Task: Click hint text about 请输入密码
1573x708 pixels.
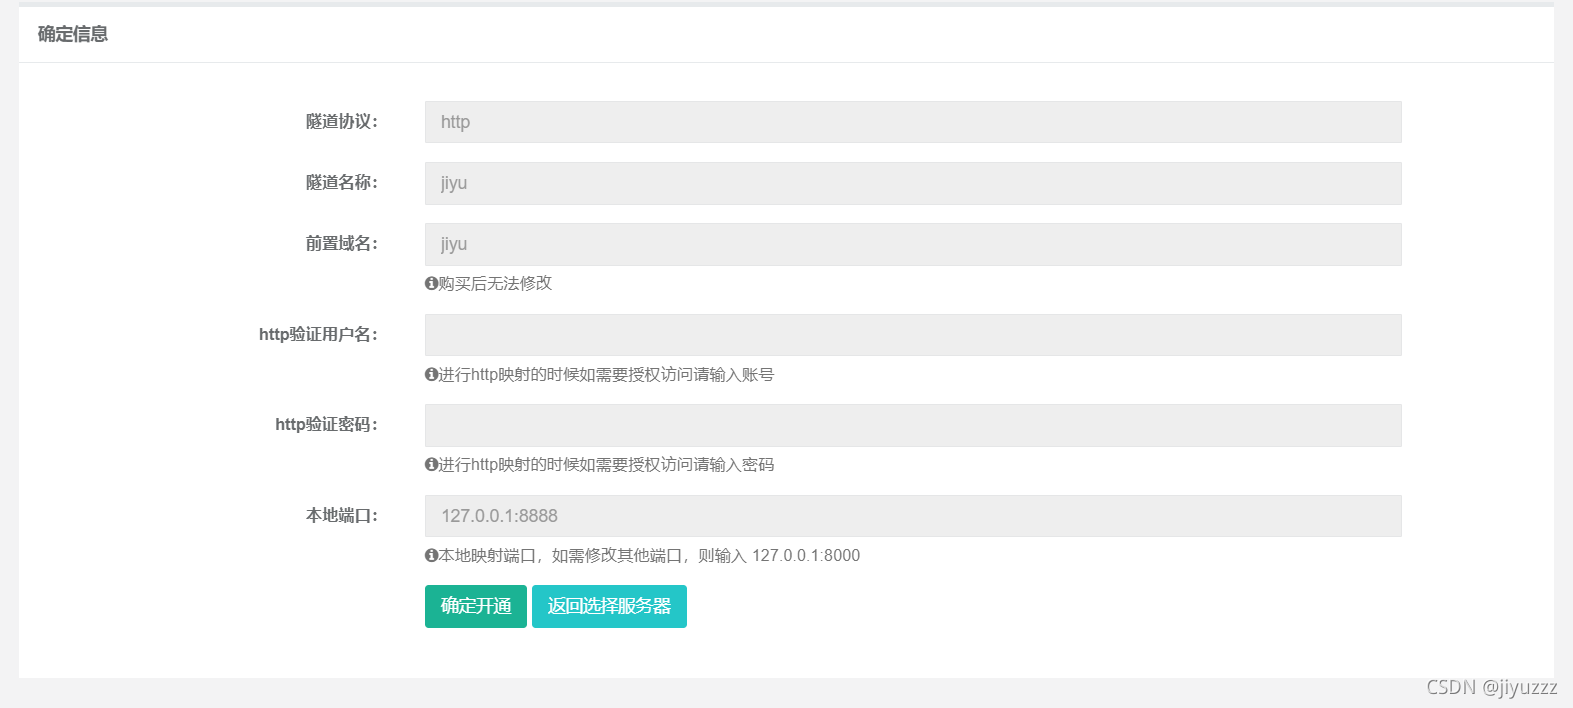Action: [x=606, y=464]
